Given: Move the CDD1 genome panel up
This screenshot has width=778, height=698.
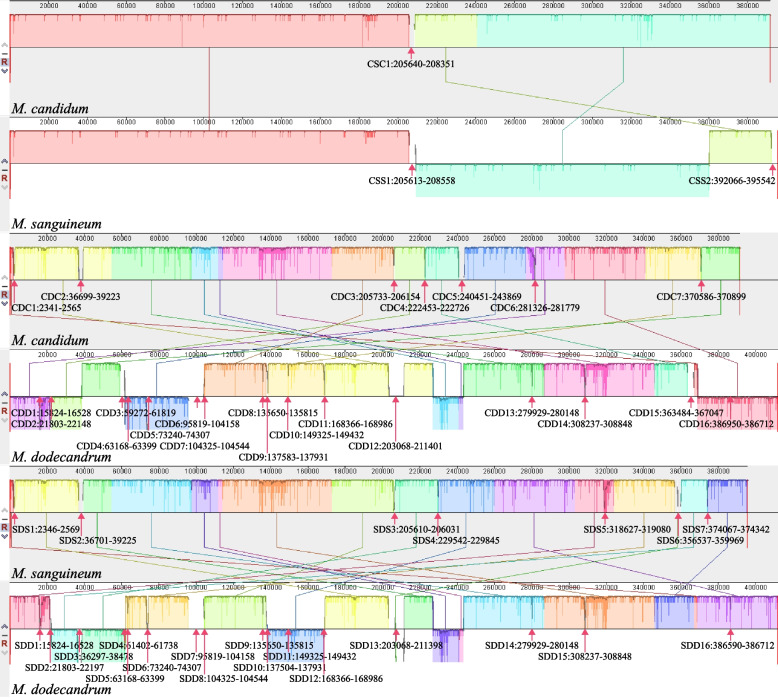Looking at the screenshot, I should click(x=4, y=392).
